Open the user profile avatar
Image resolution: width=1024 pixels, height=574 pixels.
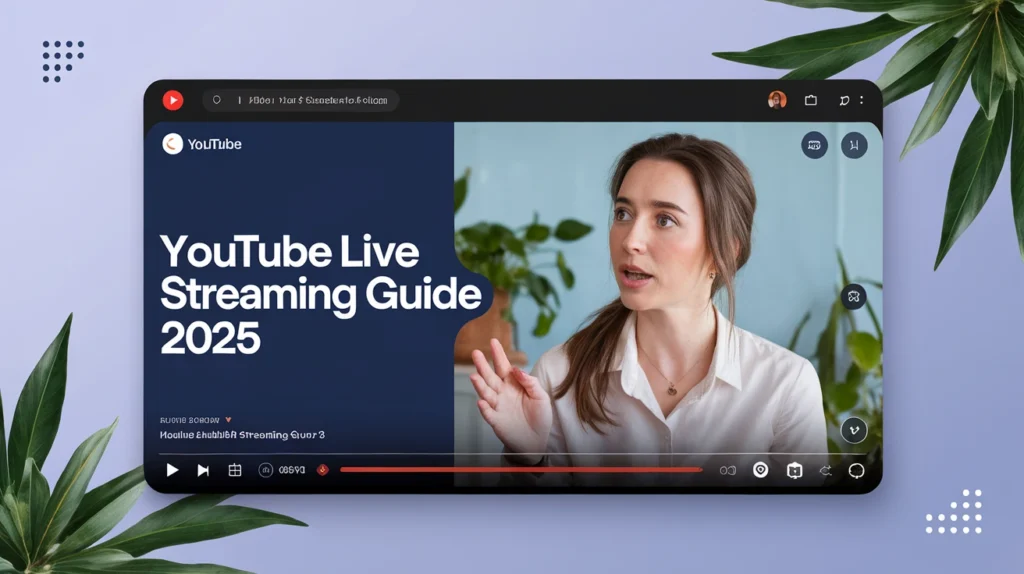click(x=777, y=100)
